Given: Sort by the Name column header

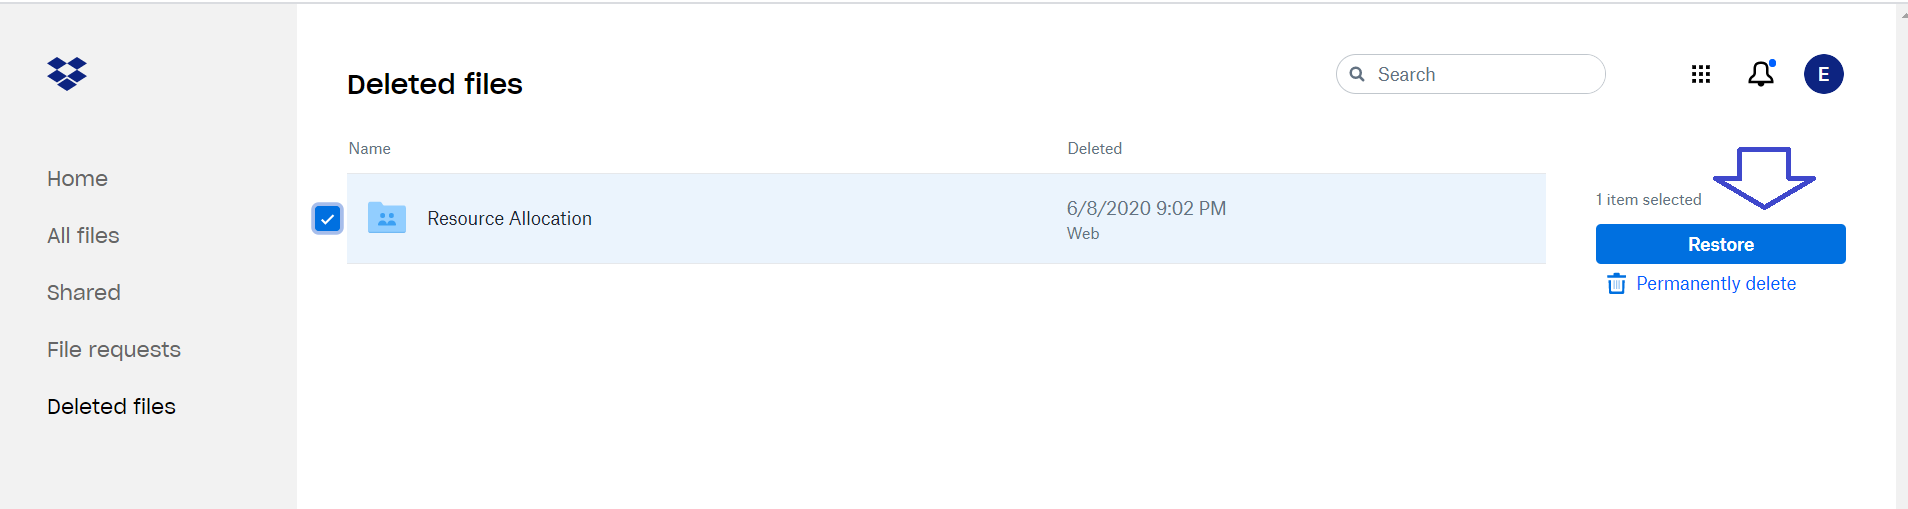Looking at the screenshot, I should point(369,148).
